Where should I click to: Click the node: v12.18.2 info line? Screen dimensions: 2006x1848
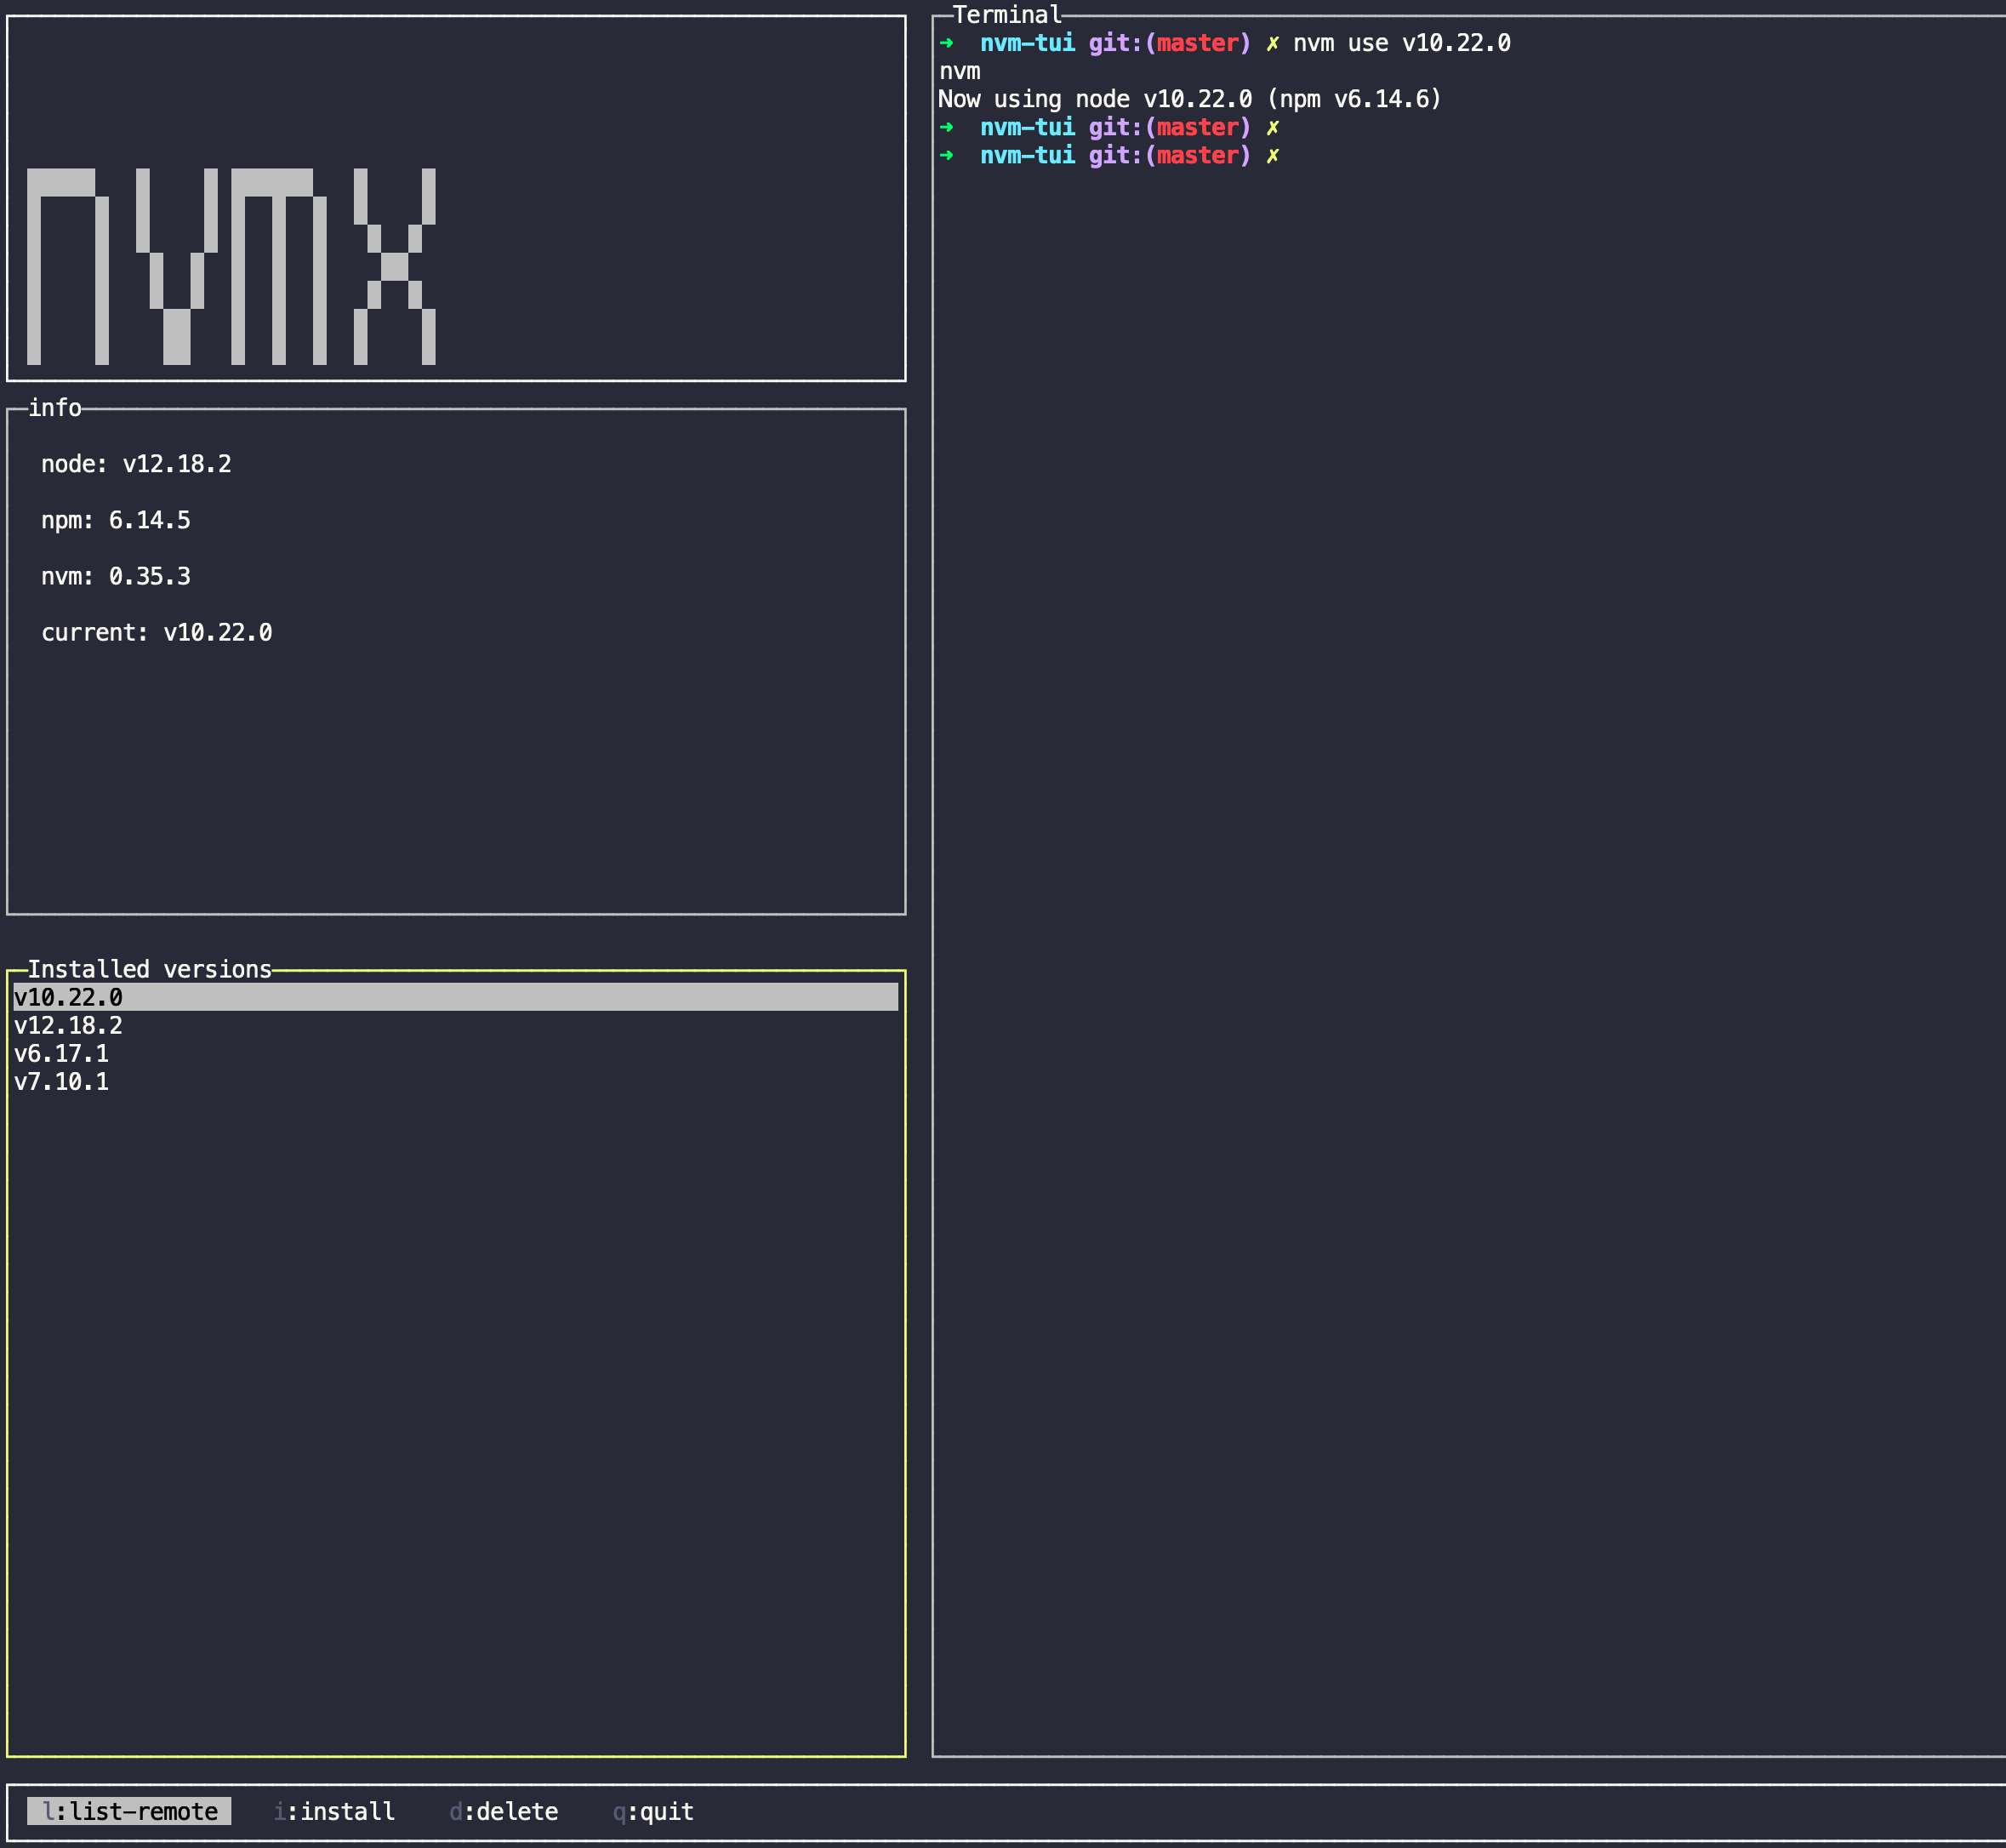[136, 464]
